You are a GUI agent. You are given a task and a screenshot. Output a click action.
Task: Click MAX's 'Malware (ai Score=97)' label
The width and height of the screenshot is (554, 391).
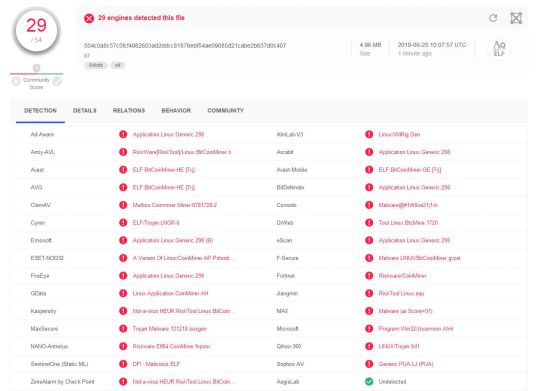(405, 311)
